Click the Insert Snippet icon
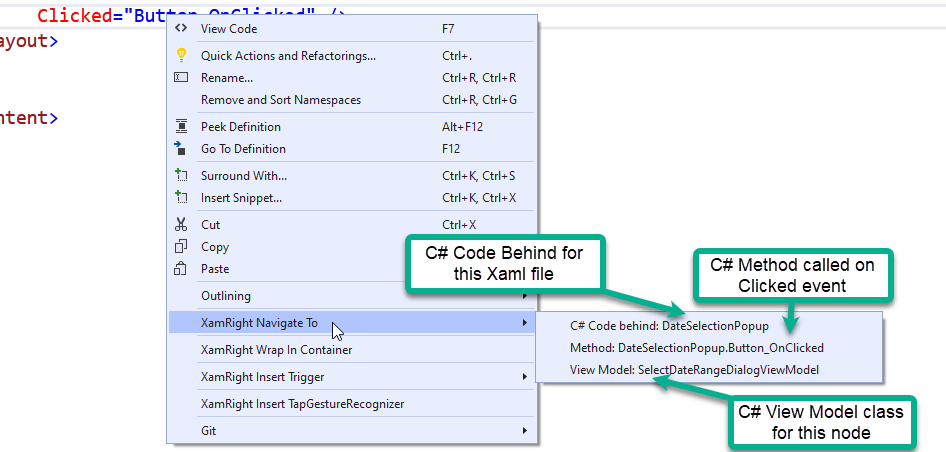The height and width of the screenshot is (452, 946). click(181, 197)
